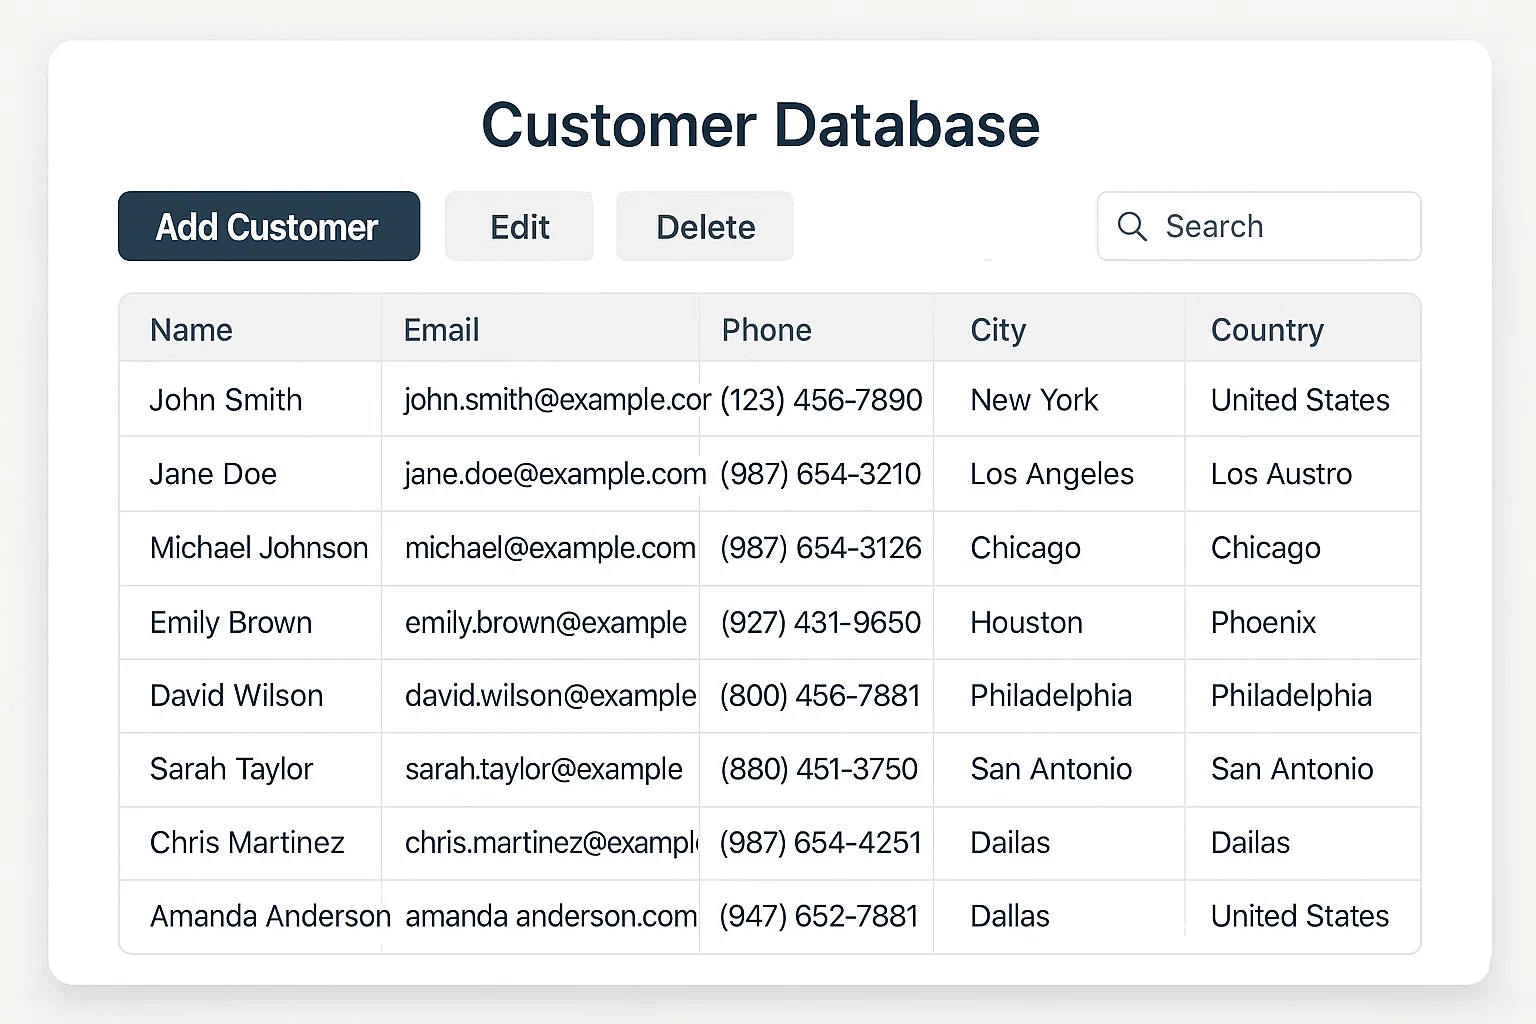Viewport: 1536px width, 1024px height.
Task: Select the John Smith name cell
Action: (x=250, y=399)
